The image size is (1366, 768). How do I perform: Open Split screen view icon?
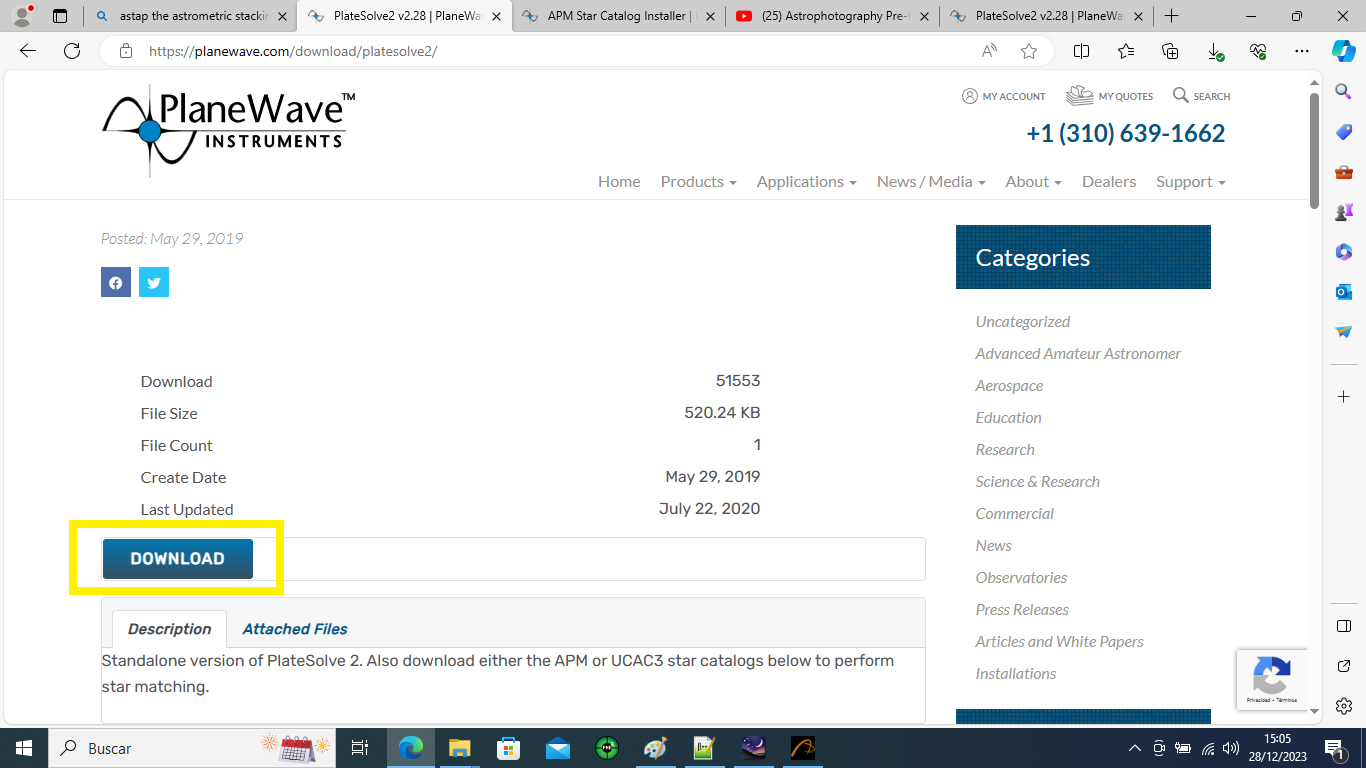point(1081,51)
